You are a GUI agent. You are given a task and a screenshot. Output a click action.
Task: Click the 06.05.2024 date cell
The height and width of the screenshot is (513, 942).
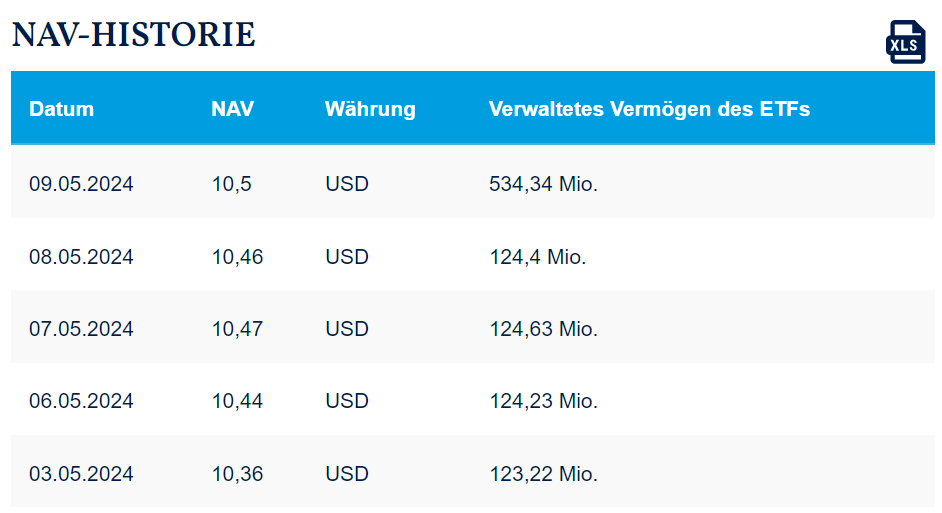click(x=81, y=401)
